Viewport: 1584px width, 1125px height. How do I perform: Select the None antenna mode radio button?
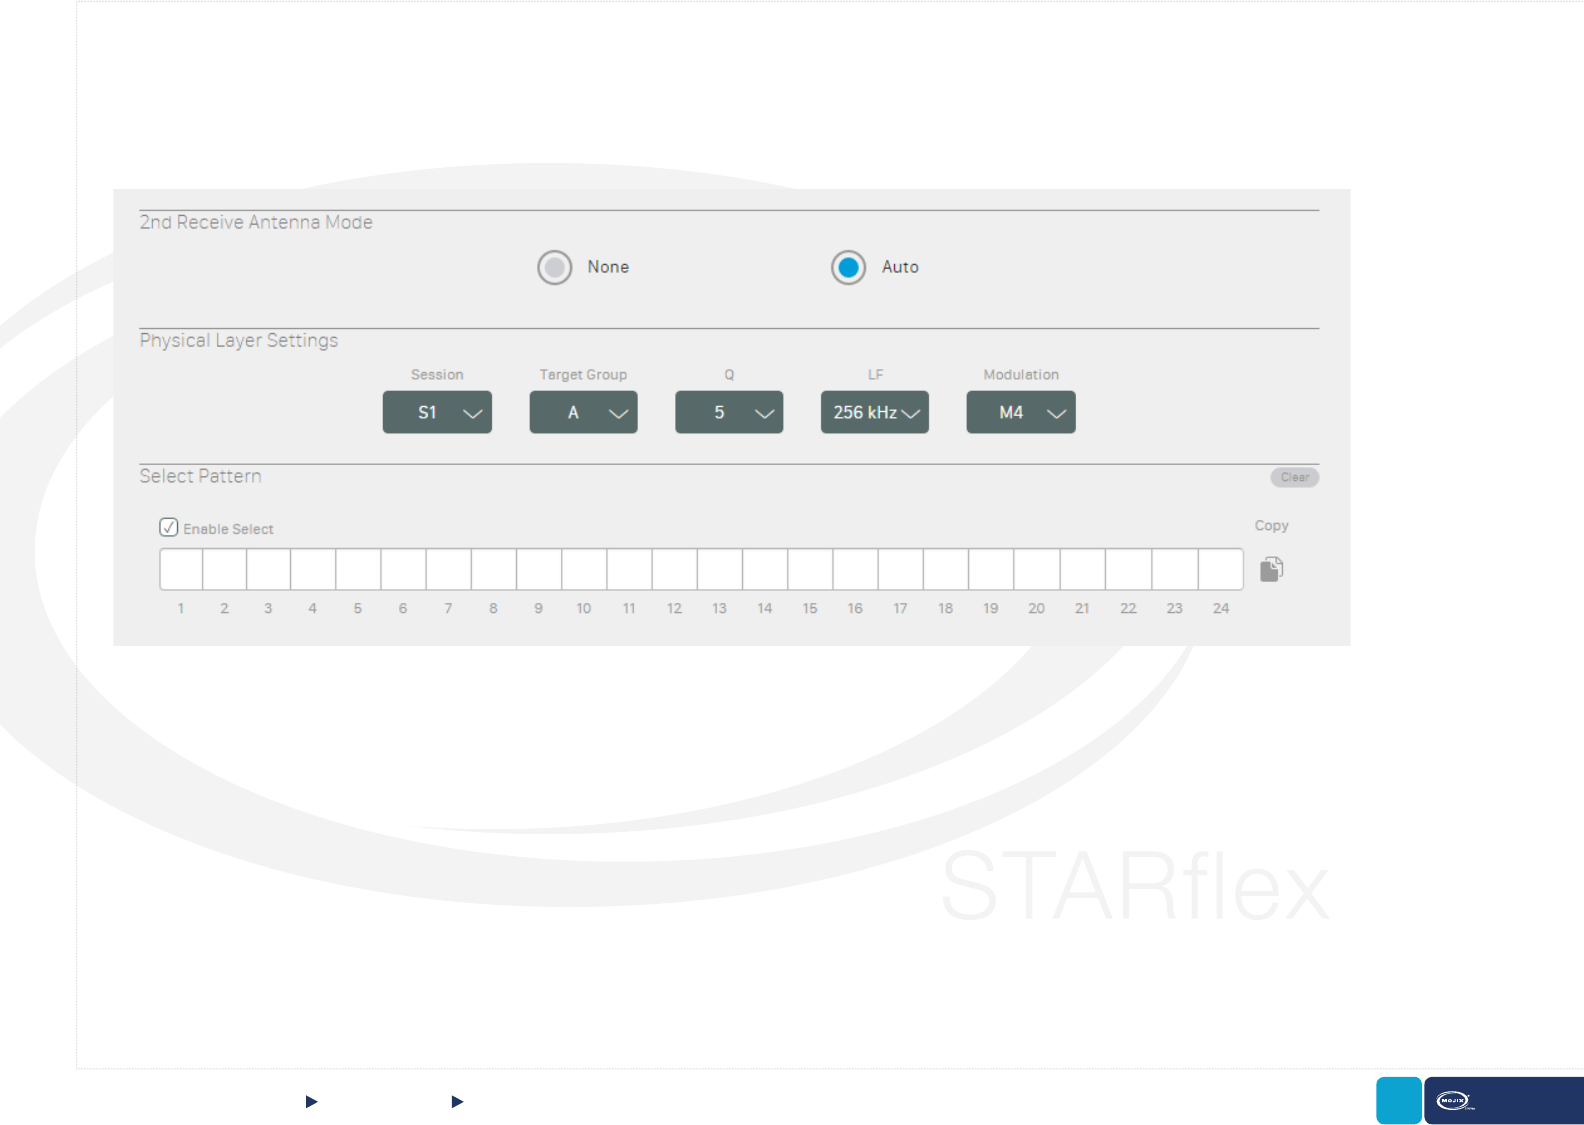coord(555,267)
